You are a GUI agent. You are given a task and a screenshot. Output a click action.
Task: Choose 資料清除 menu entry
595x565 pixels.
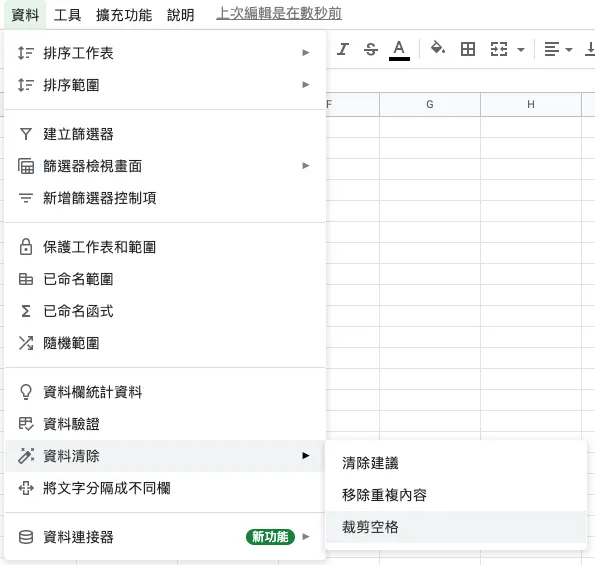[165, 456]
